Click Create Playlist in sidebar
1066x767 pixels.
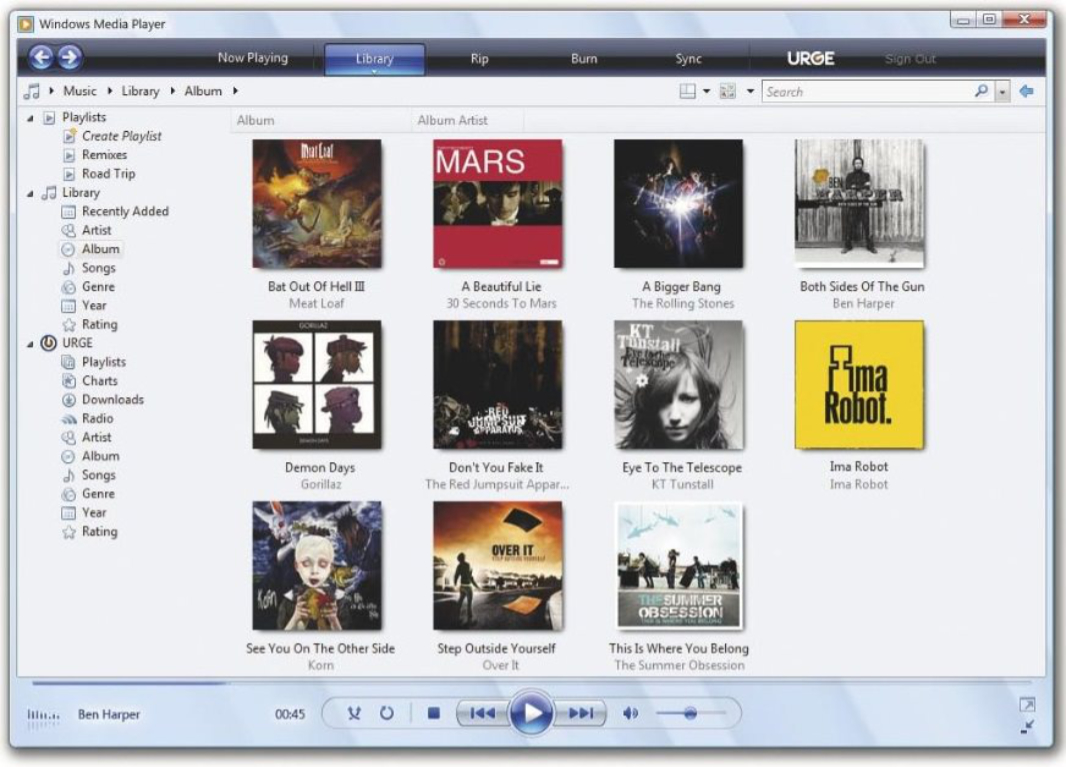pos(122,136)
